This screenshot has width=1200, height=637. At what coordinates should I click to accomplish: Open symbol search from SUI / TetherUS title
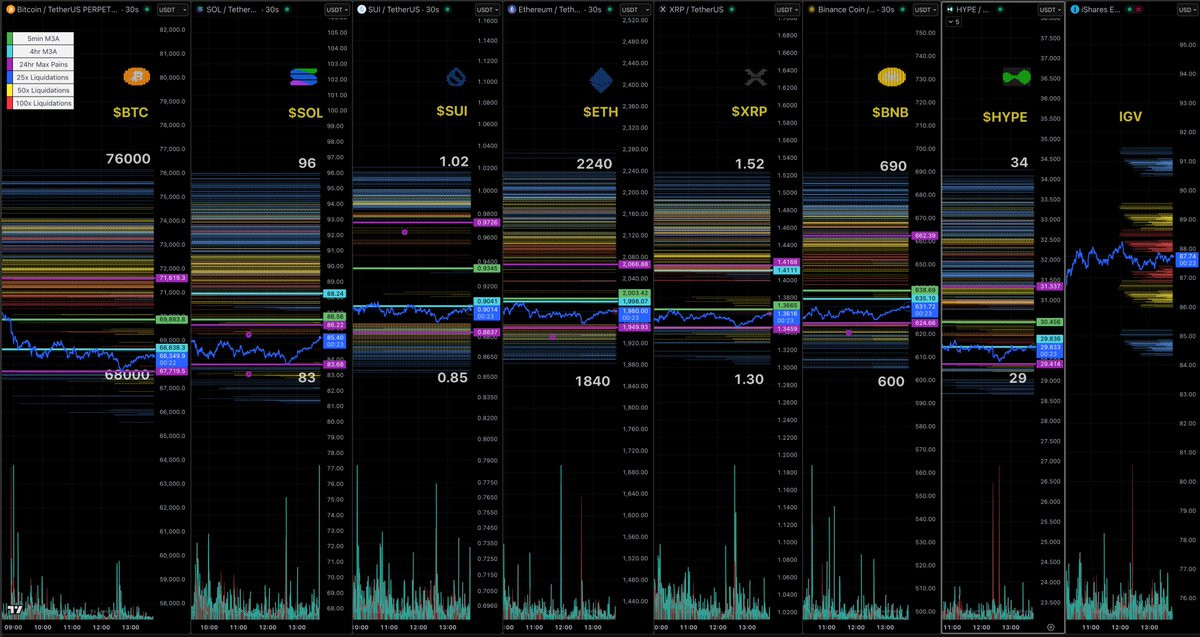pyautogui.click(x=393, y=9)
